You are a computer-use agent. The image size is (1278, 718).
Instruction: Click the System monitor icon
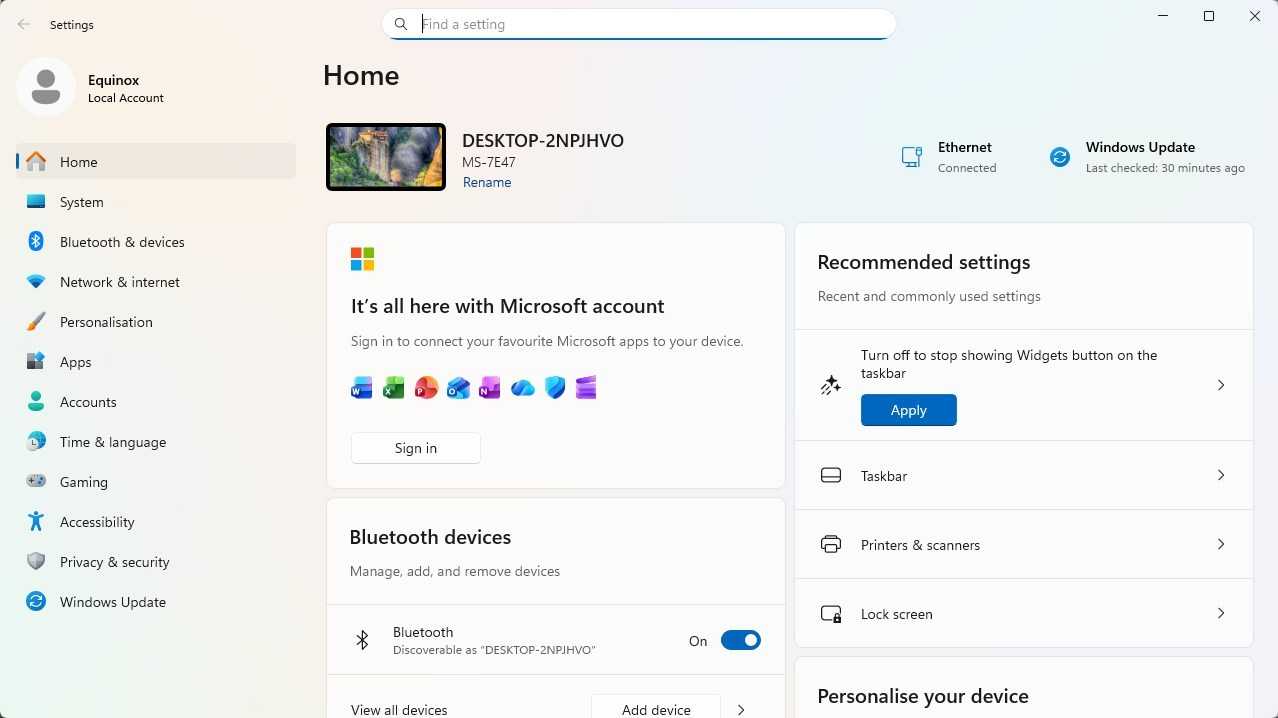tap(36, 201)
